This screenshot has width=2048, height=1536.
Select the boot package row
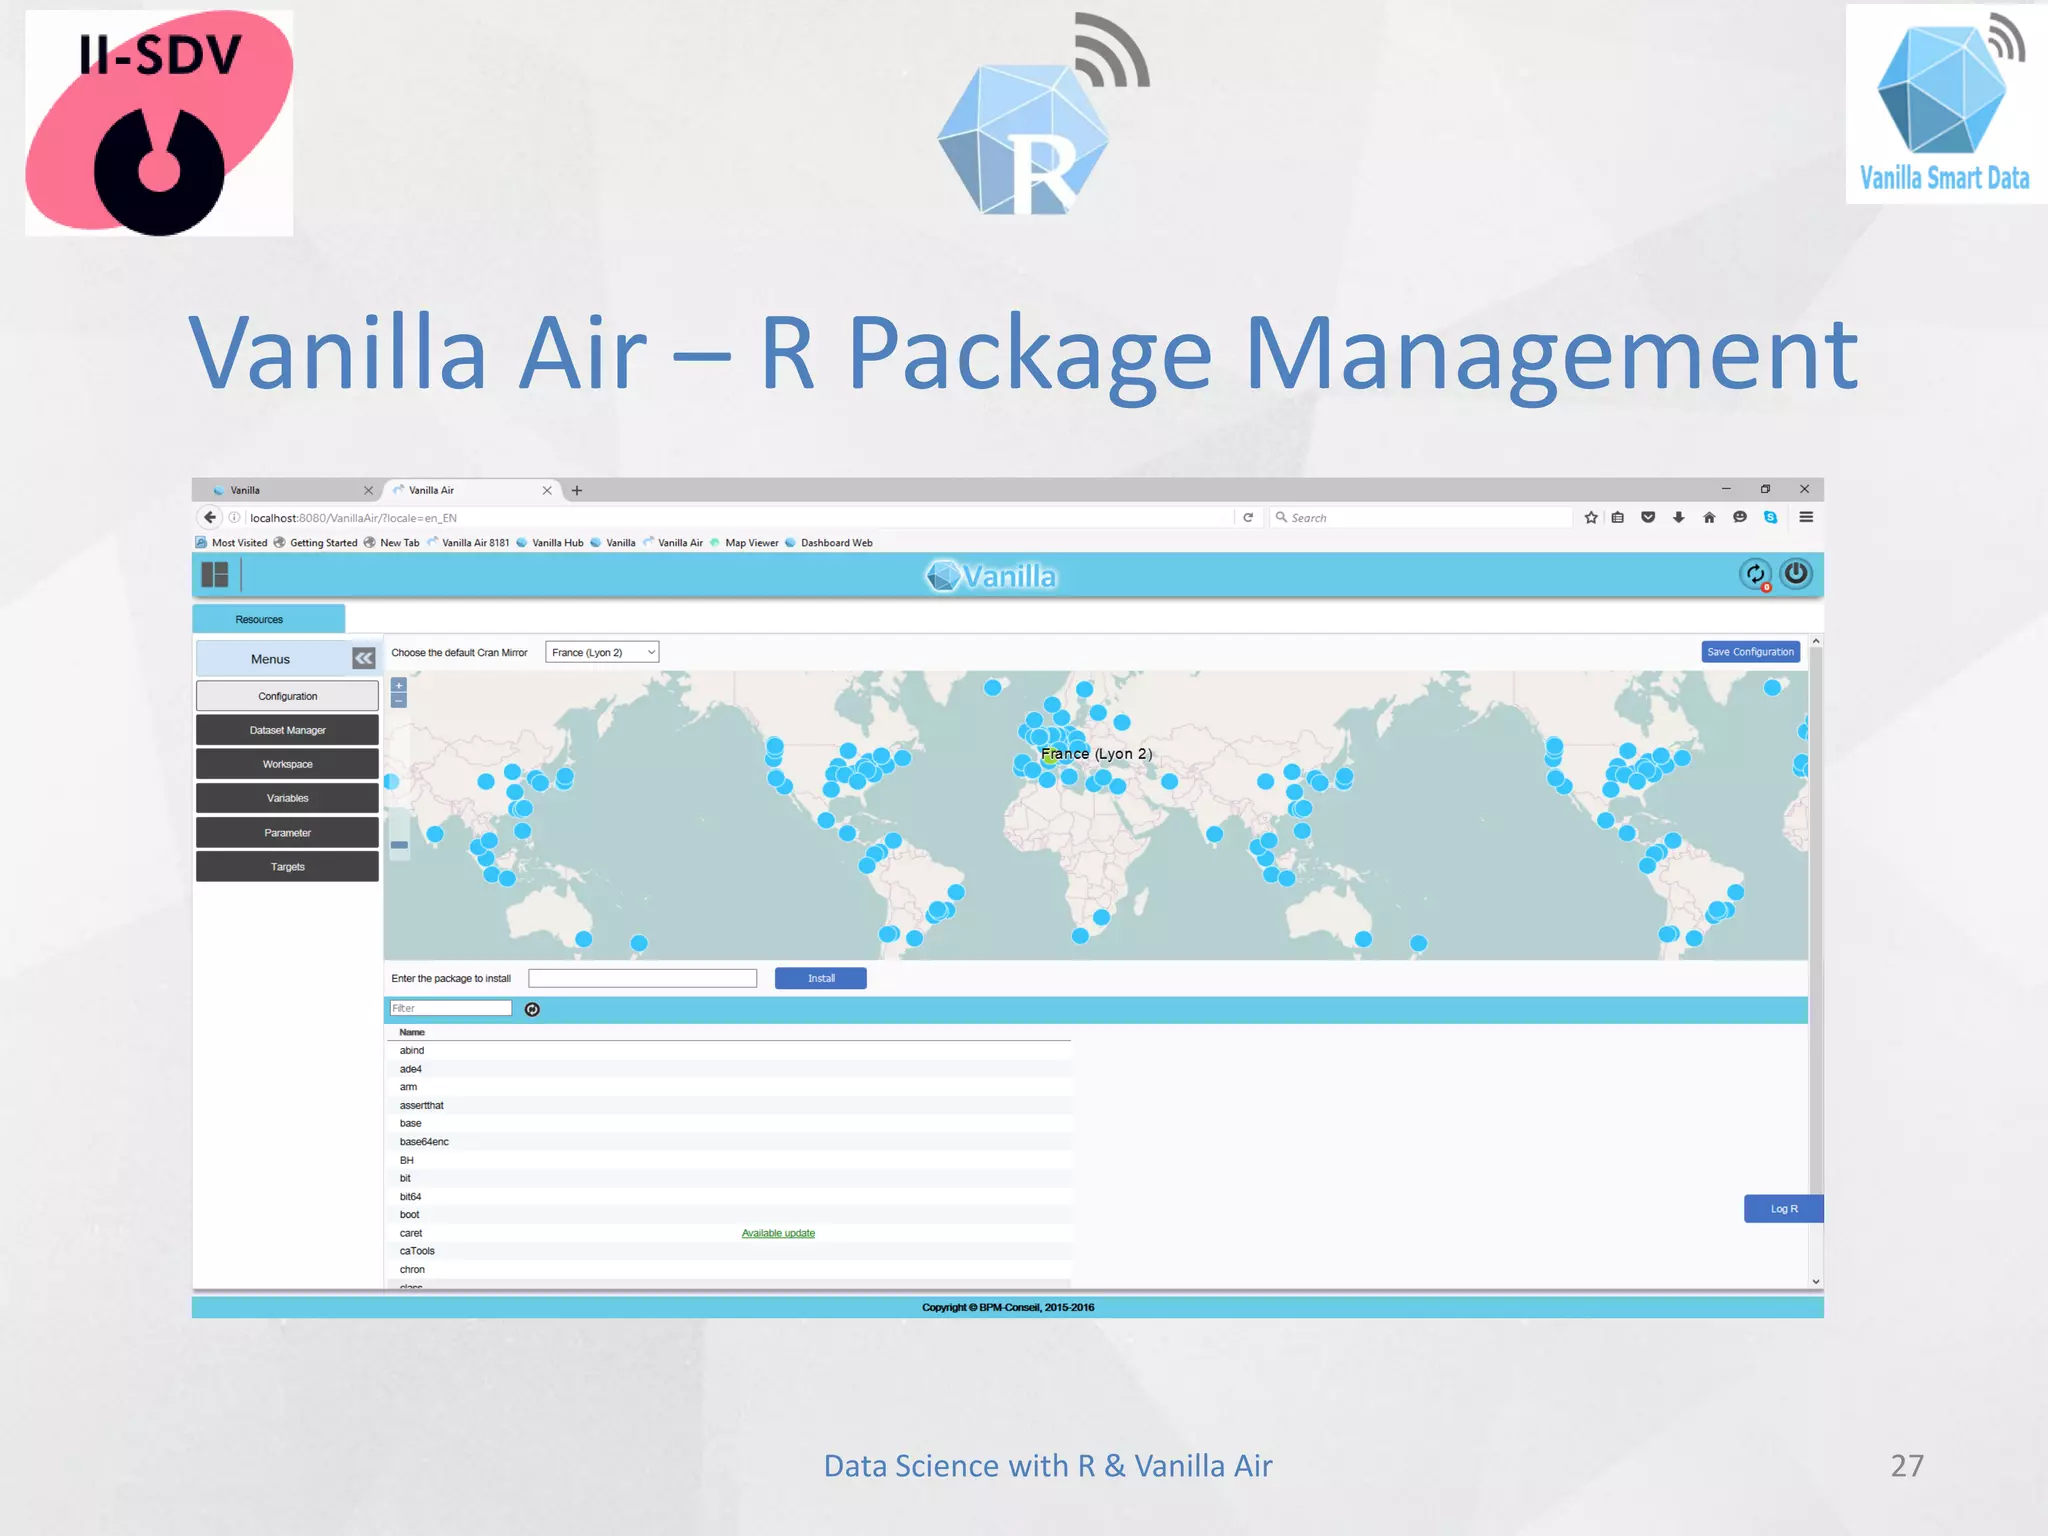(729, 1215)
